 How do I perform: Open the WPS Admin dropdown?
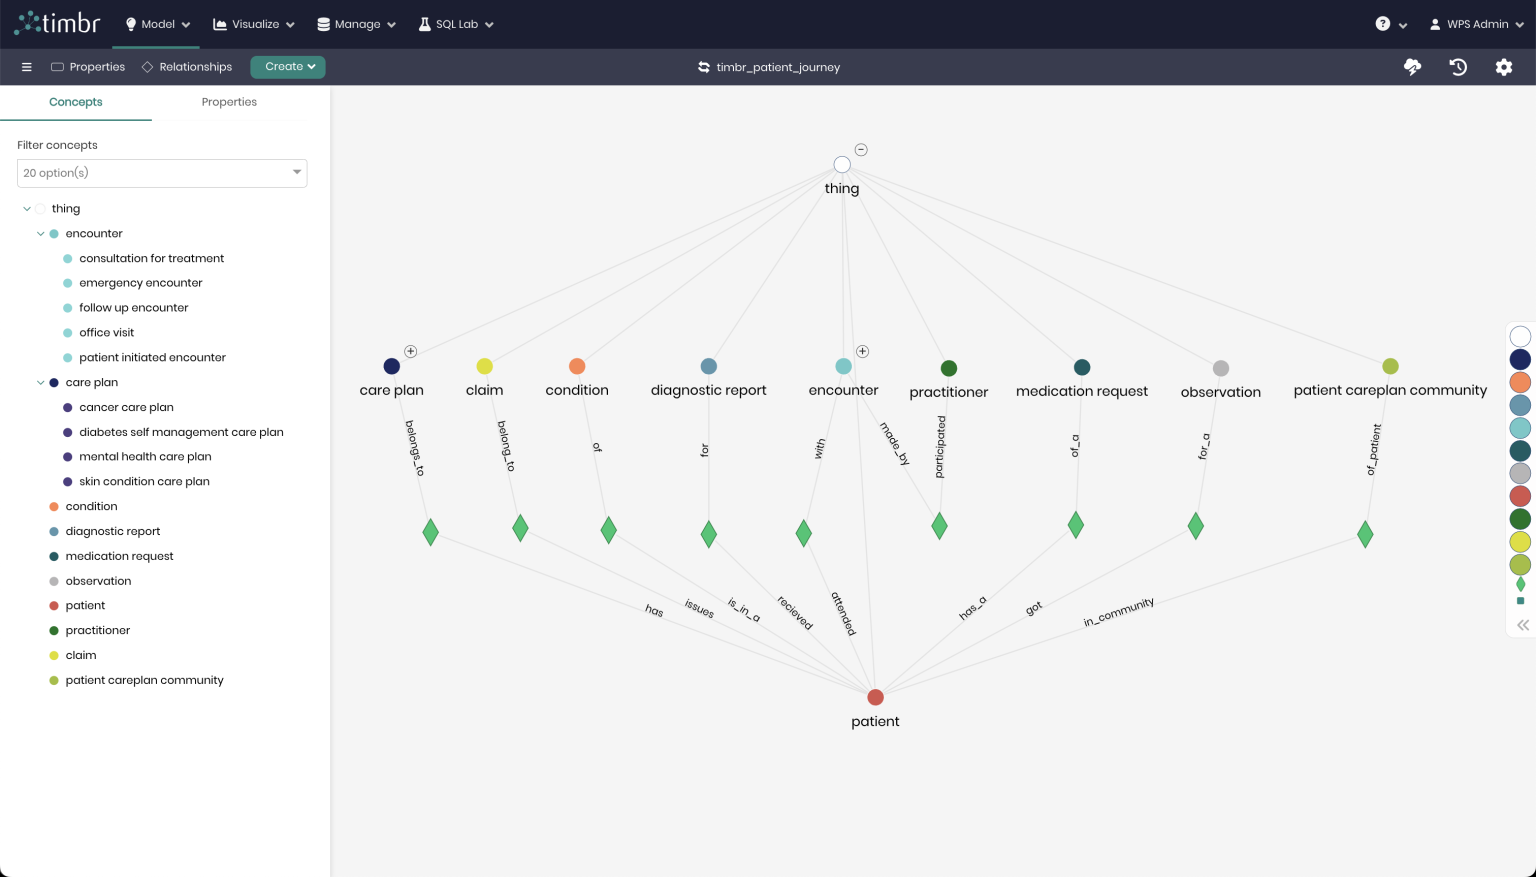point(1475,24)
